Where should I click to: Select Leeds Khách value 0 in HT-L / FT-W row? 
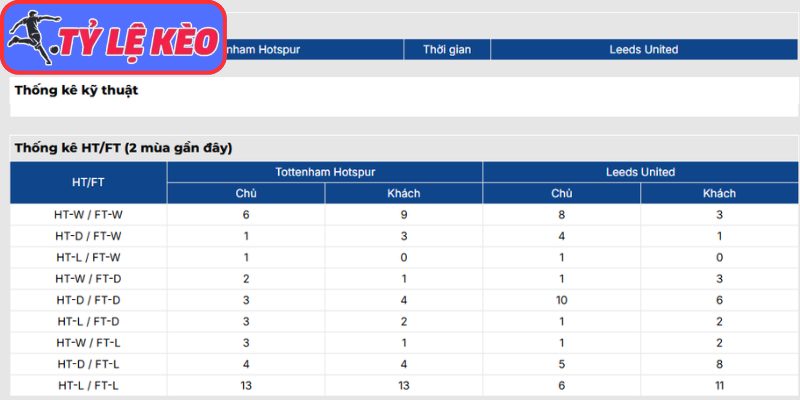click(719, 258)
